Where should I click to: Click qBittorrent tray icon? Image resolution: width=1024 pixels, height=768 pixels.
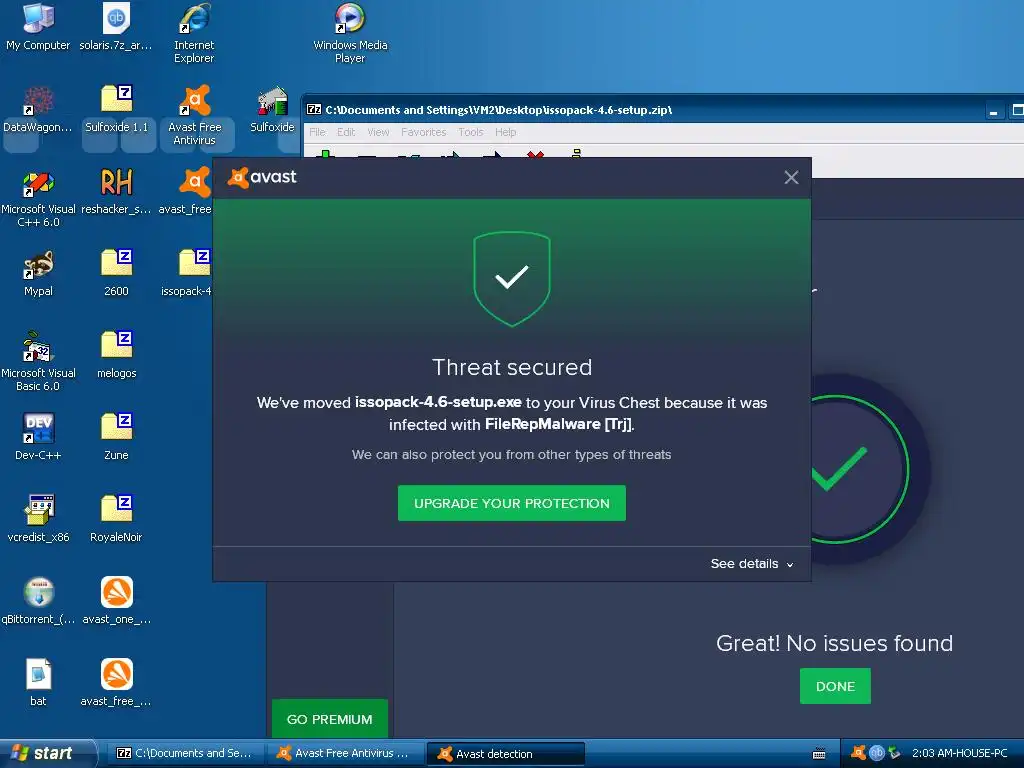pos(876,753)
